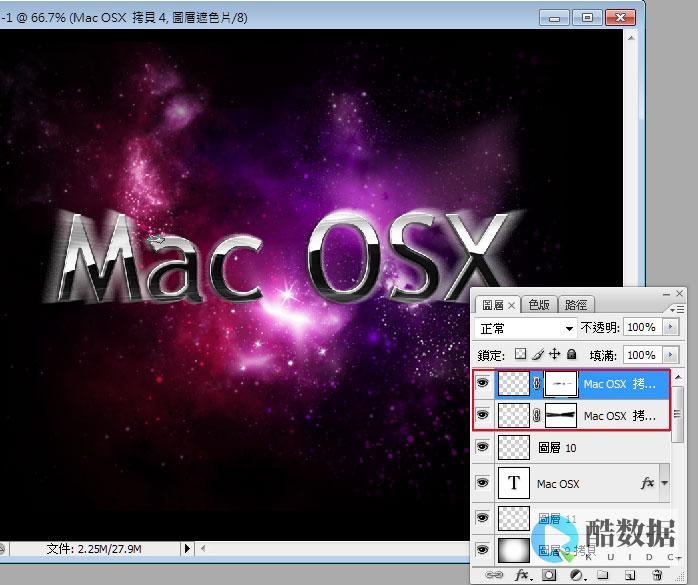Select the T thumbnail of the Mac OSX text layer

click(x=514, y=483)
